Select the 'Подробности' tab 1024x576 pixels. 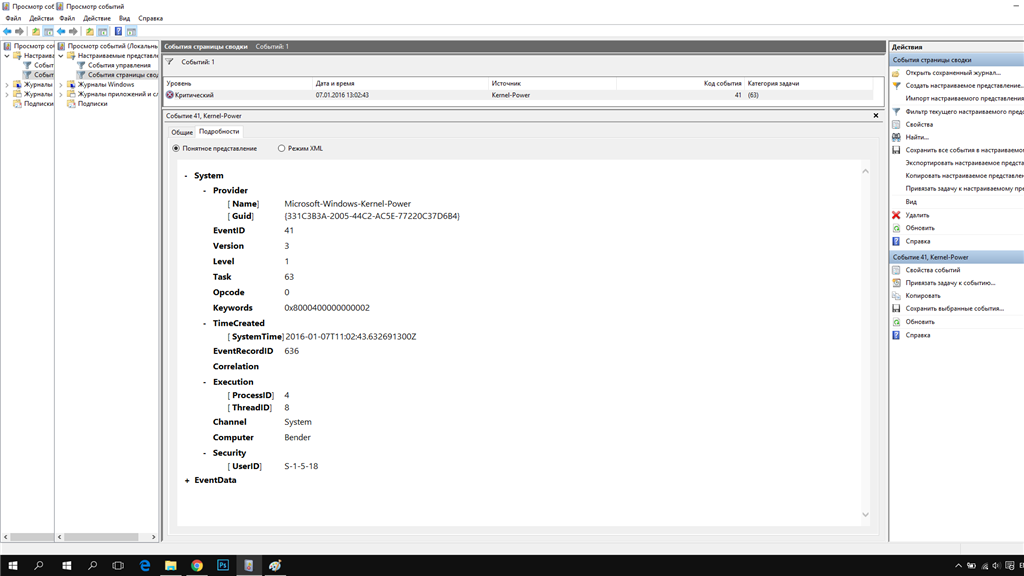coord(219,131)
